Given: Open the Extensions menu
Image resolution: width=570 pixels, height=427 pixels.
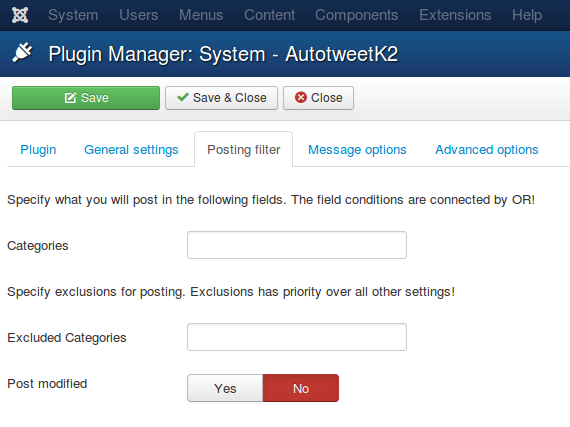Looking at the screenshot, I should point(455,15).
